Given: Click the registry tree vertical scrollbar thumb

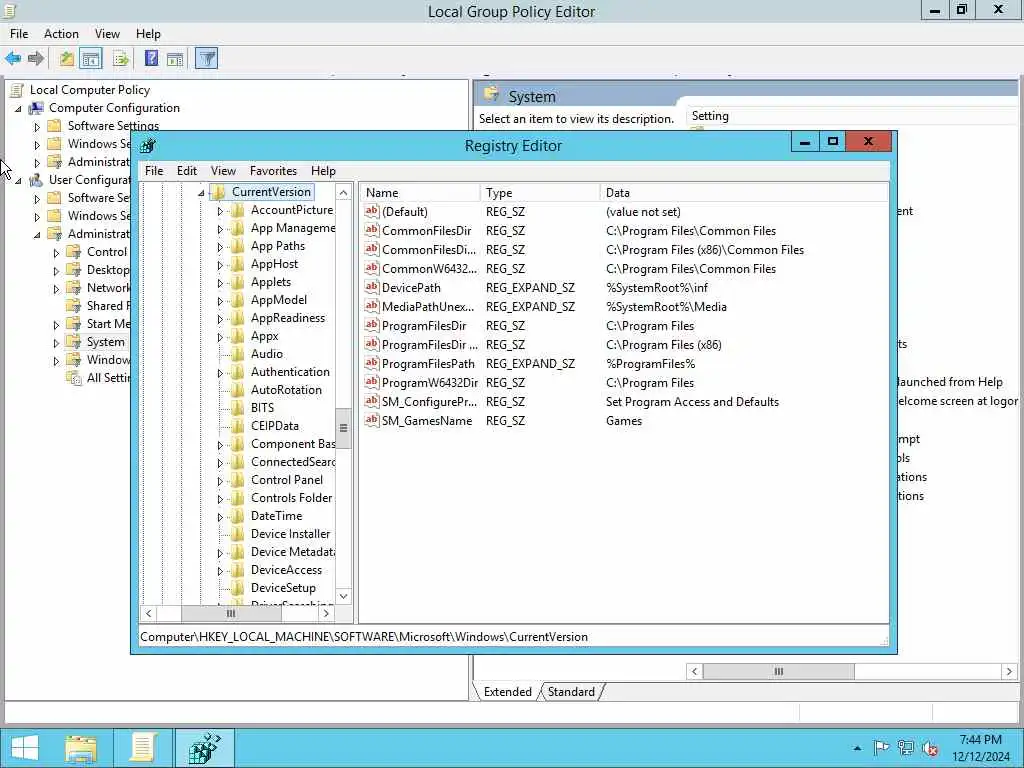Looking at the screenshot, I should pyautogui.click(x=344, y=428).
